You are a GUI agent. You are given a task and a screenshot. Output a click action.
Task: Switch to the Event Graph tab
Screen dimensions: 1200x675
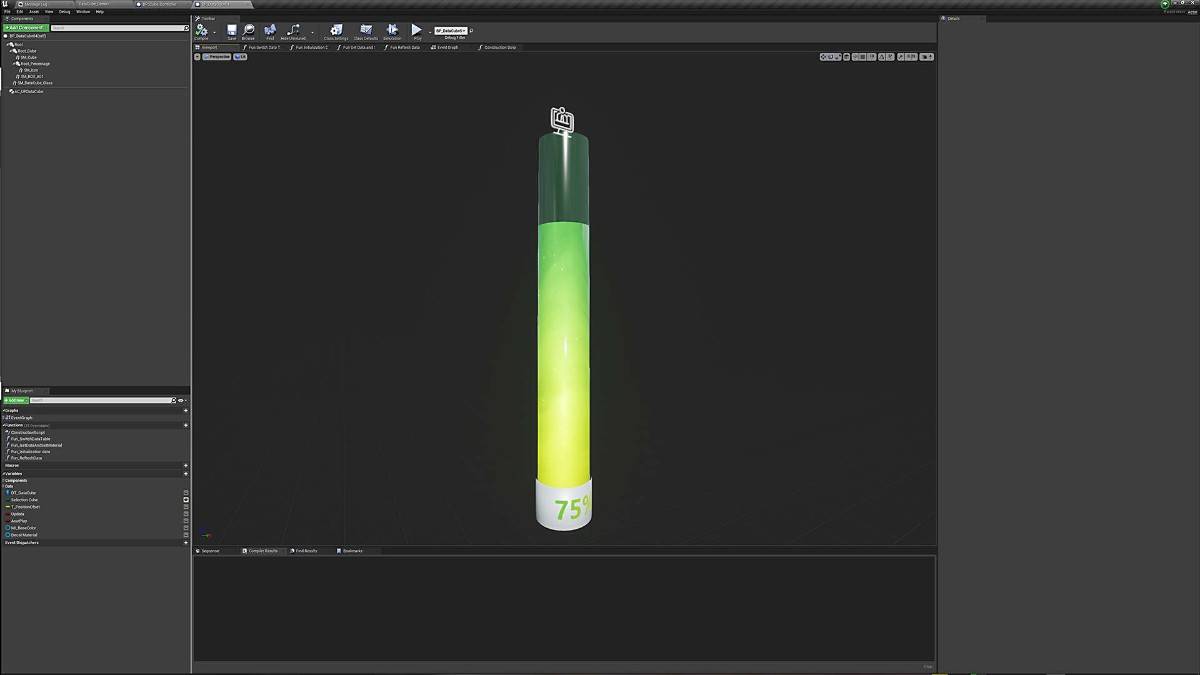pos(450,47)
